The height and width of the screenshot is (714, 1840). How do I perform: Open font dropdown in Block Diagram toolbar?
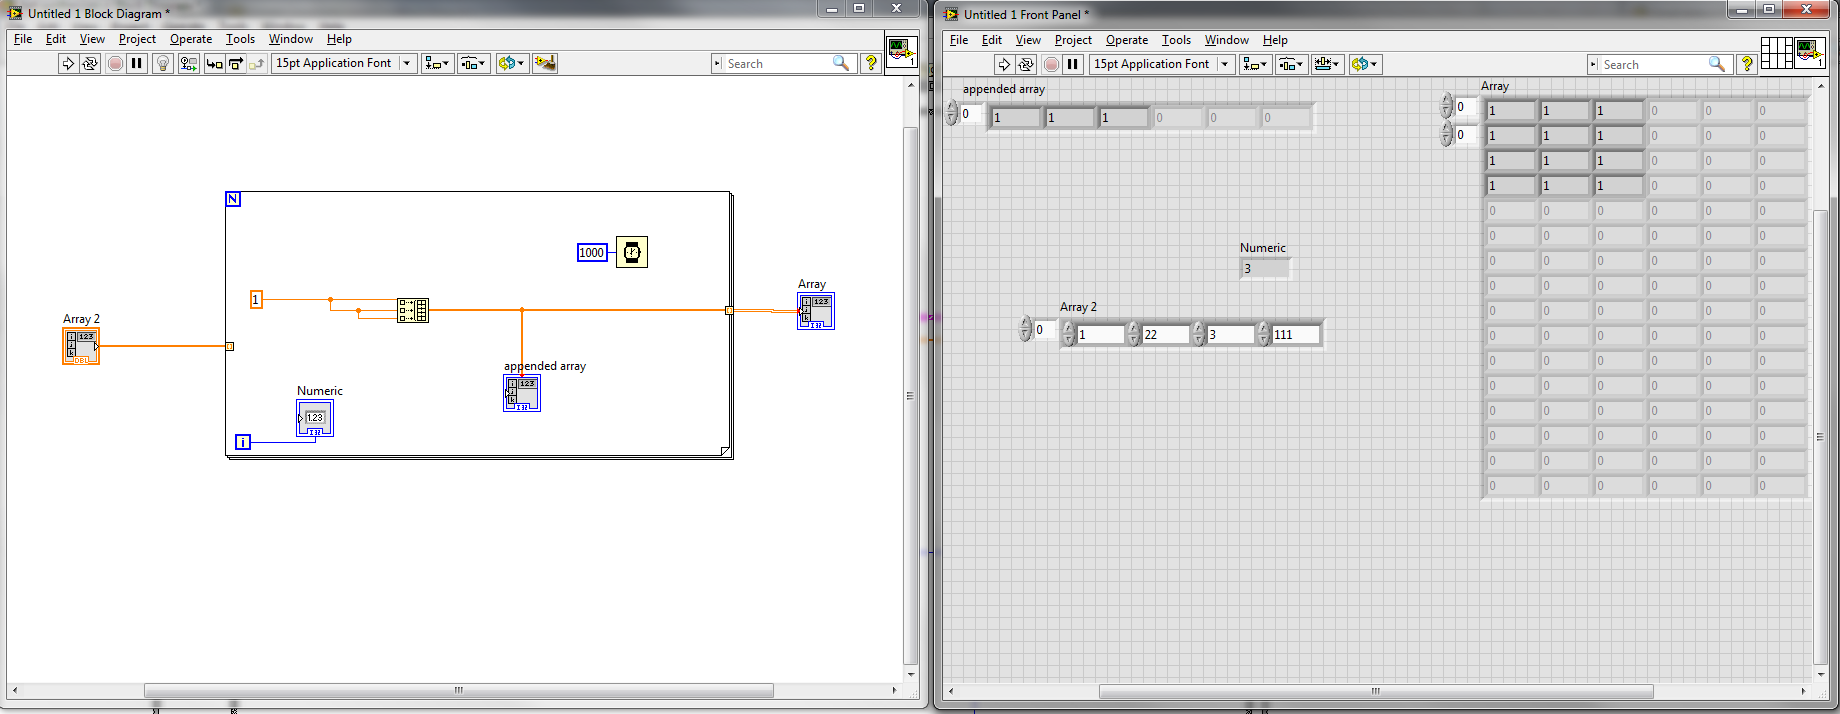(x=343, y=63)
